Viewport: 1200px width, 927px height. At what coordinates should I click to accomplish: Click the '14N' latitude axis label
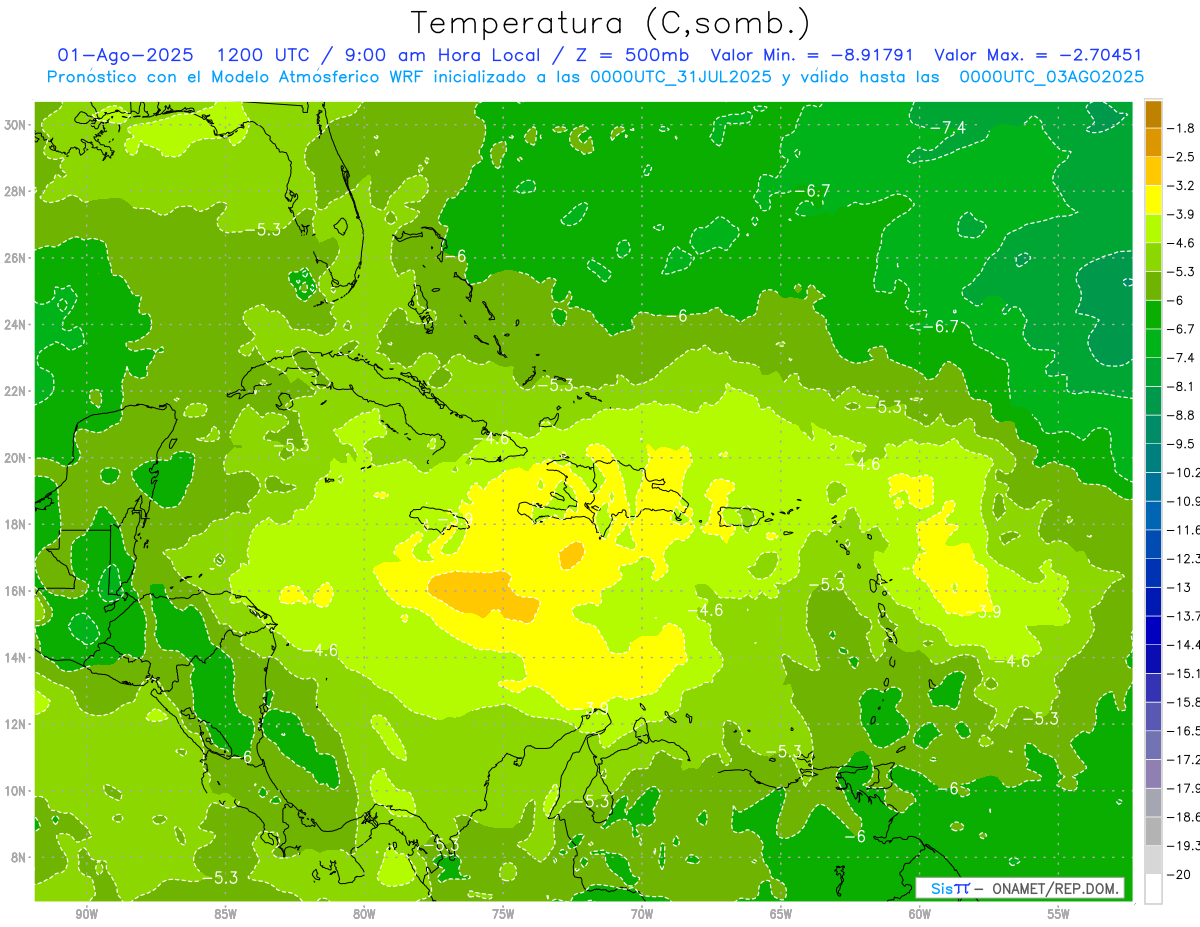click(16, 657)
